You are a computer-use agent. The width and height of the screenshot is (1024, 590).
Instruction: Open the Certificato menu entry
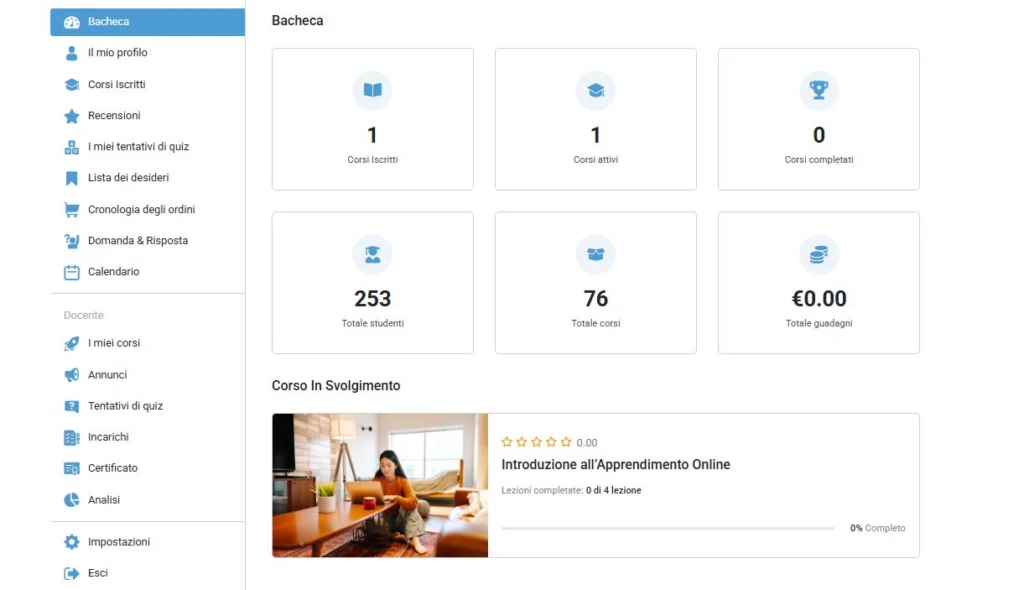[112, 468]
